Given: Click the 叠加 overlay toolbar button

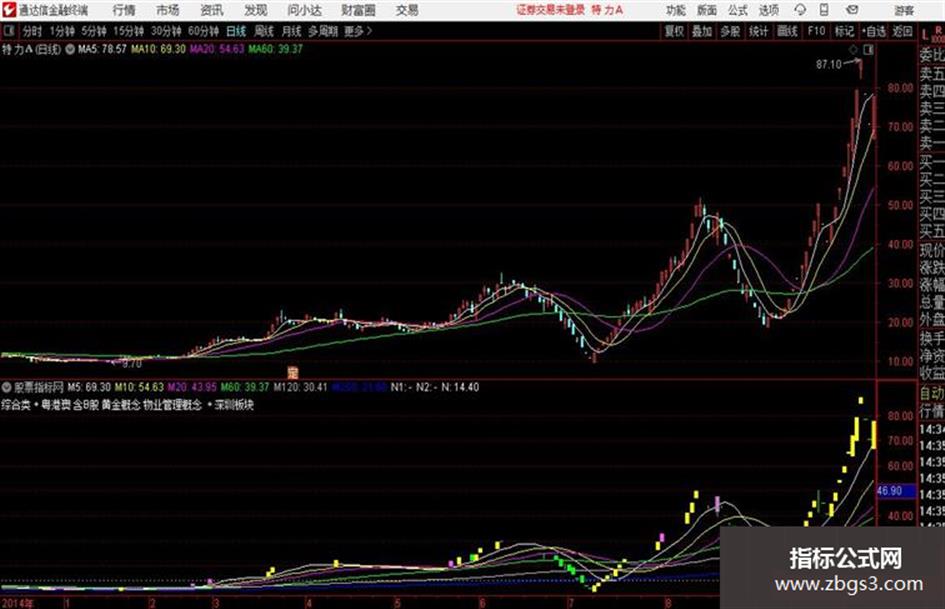Looking at the screenshot, I should tap(702, 31).
